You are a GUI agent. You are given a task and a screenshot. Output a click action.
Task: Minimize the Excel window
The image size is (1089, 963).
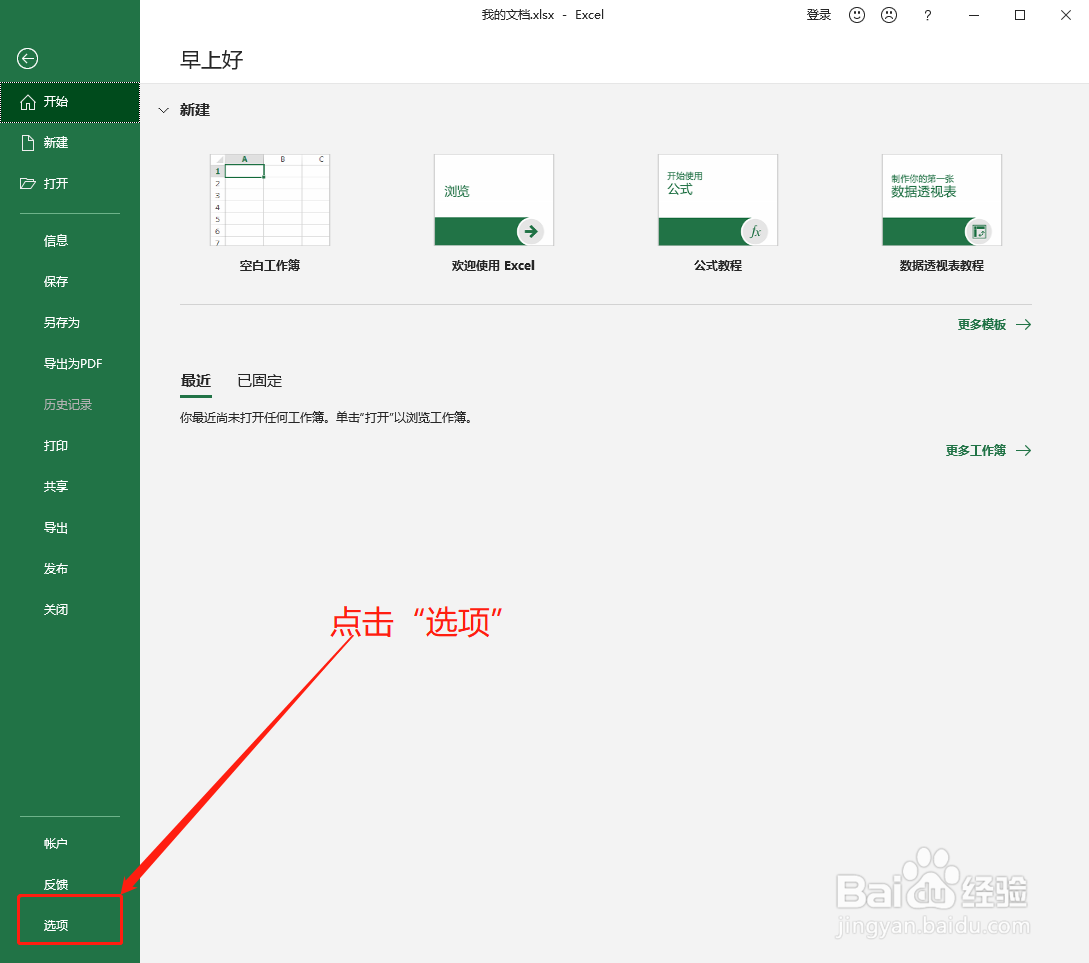click(x=974, y=15)
